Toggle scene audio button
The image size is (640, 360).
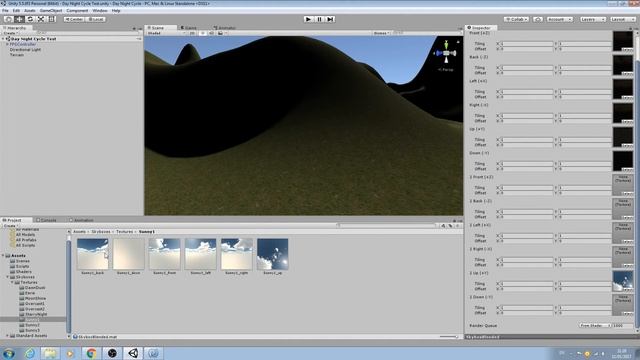211,33
